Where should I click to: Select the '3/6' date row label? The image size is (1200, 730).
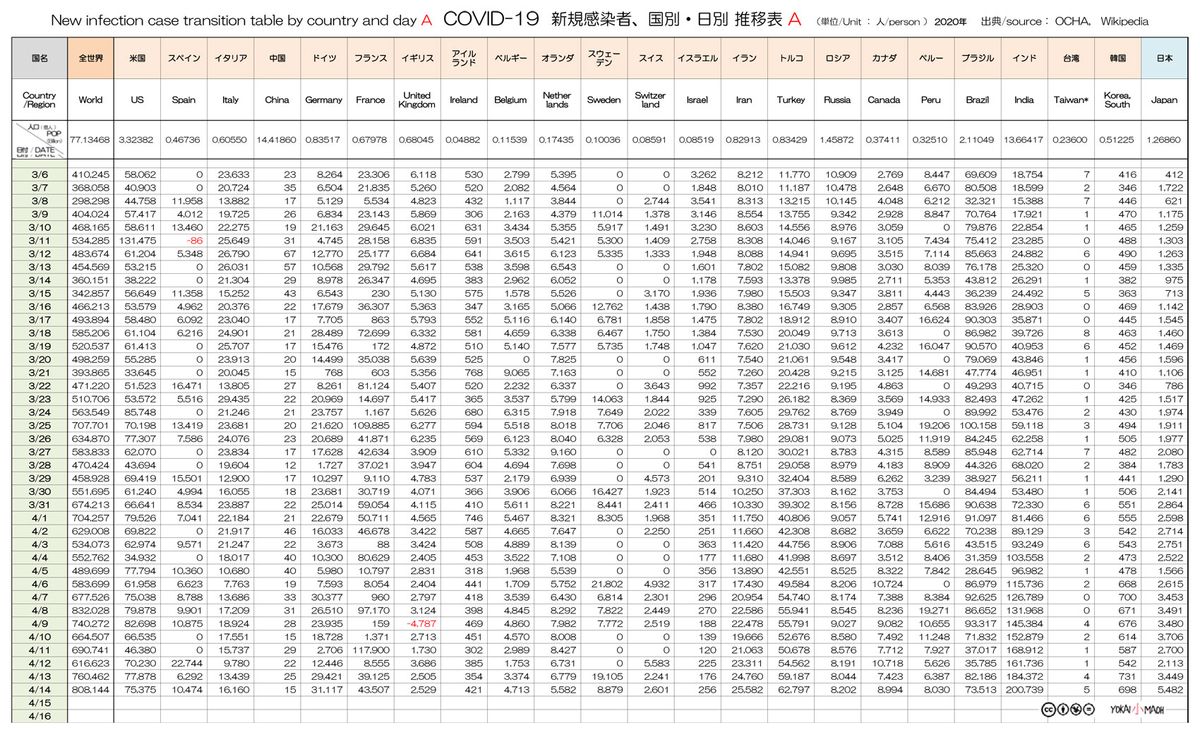click(39, 174)
